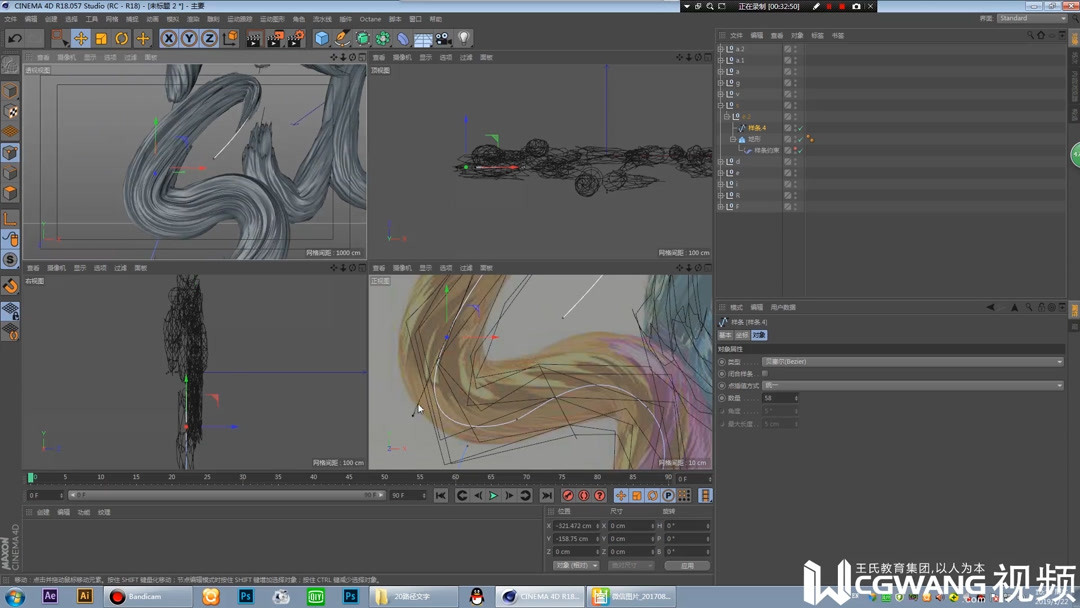Open Photoshop from the Windows taskbar
This screenshot has width=1080, height=608.
click(x=246, y=596)
